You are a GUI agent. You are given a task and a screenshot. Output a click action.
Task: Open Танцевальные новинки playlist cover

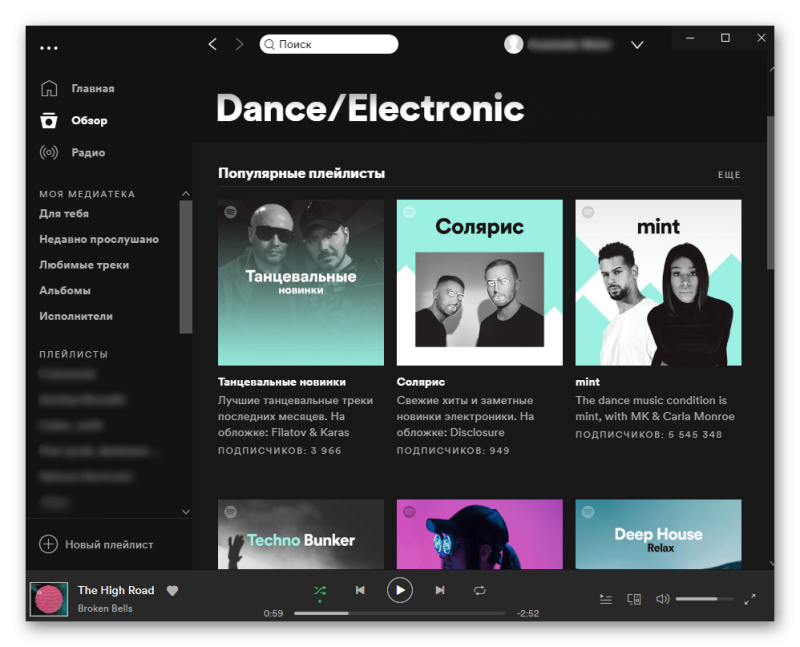301,283
